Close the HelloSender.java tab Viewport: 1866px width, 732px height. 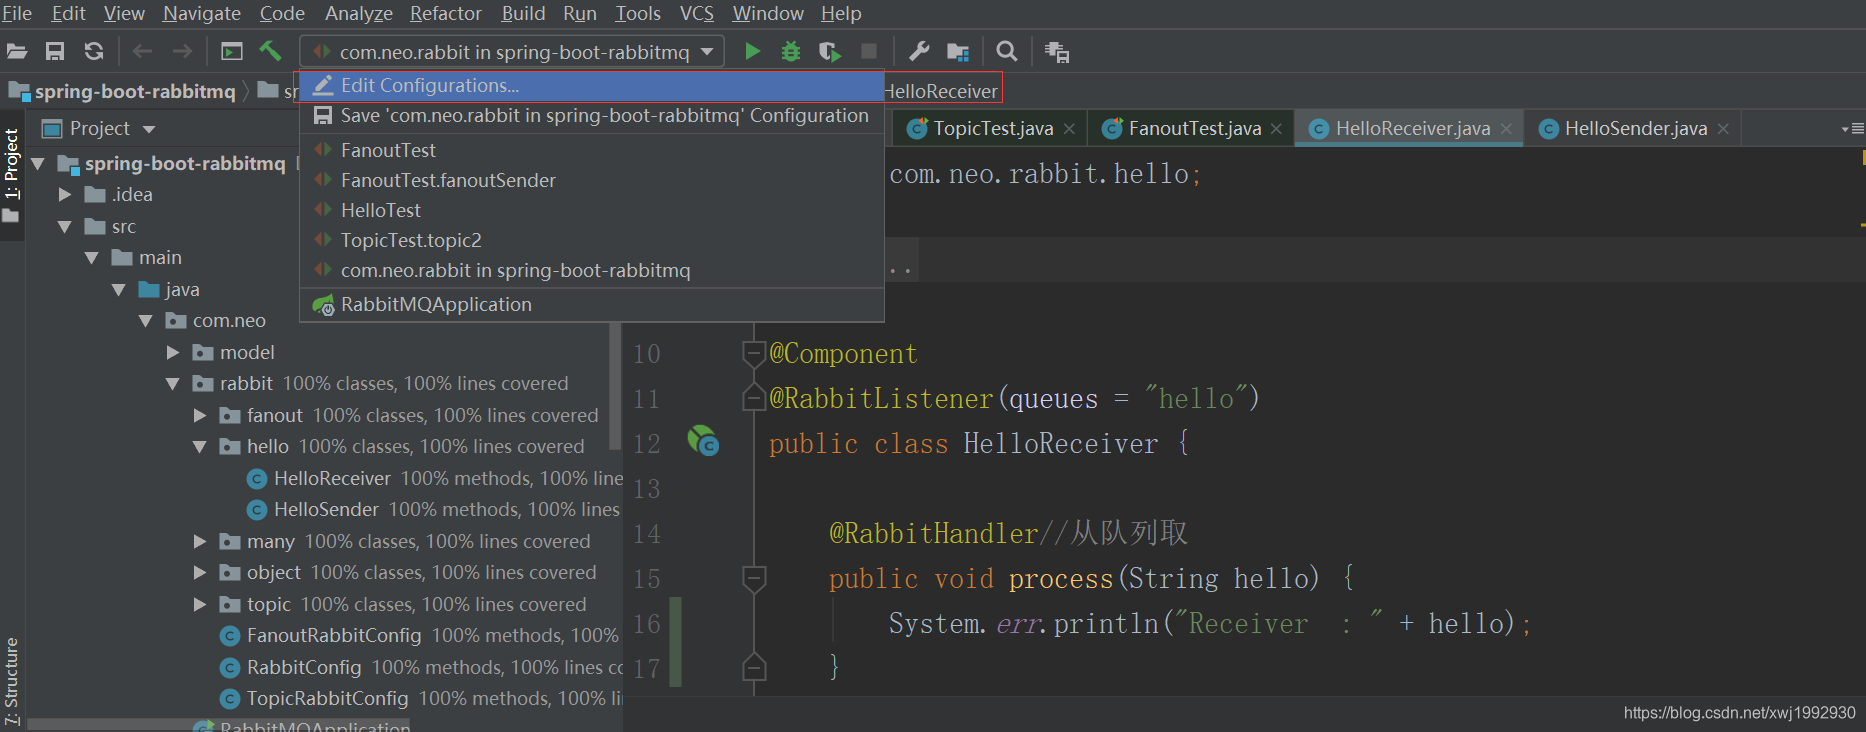(1723, 129)
